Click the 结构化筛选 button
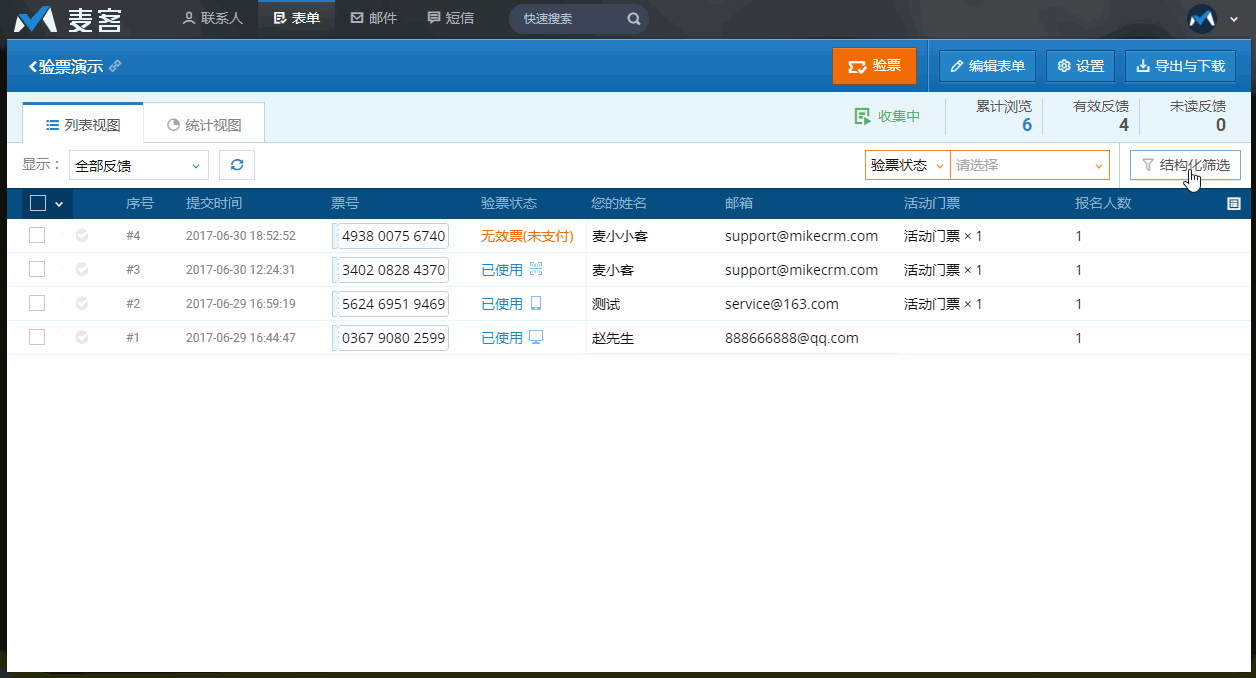Screen dimensions: 1256x678 click(1185, 165)
